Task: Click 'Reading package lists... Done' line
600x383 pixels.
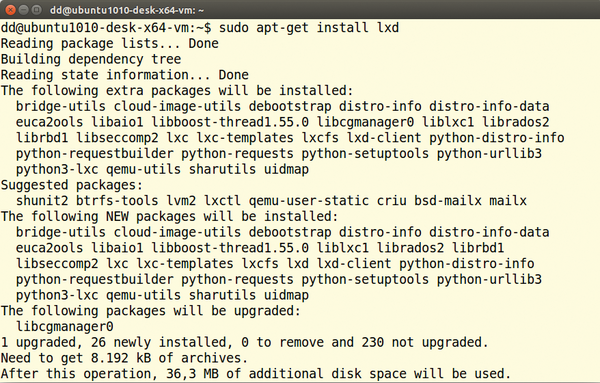Action: click(109, 43)
